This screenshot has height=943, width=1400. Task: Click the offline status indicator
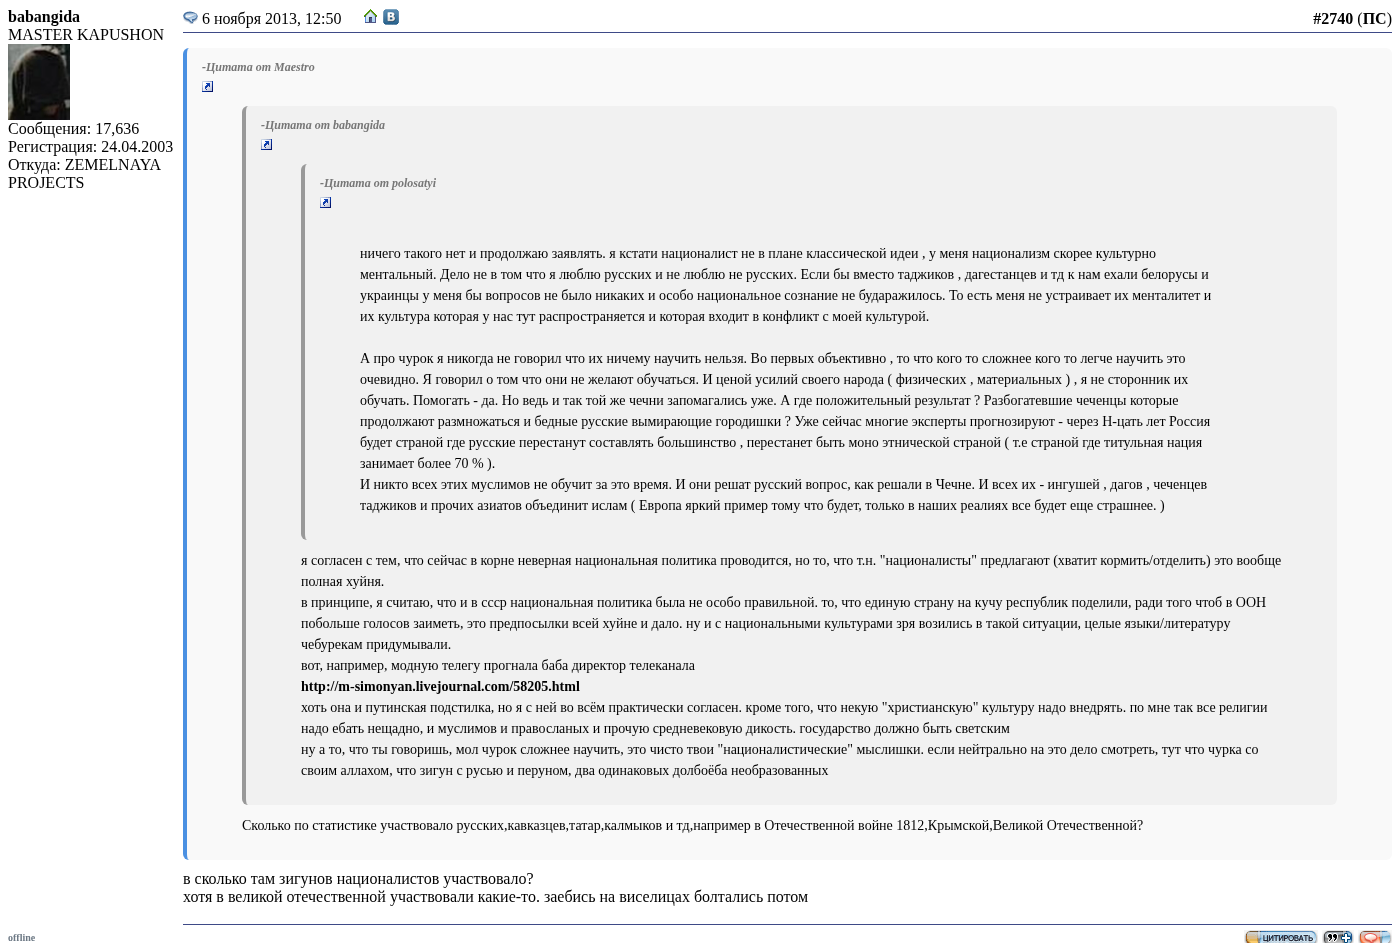pyautogui.click(x=21, y=937)
